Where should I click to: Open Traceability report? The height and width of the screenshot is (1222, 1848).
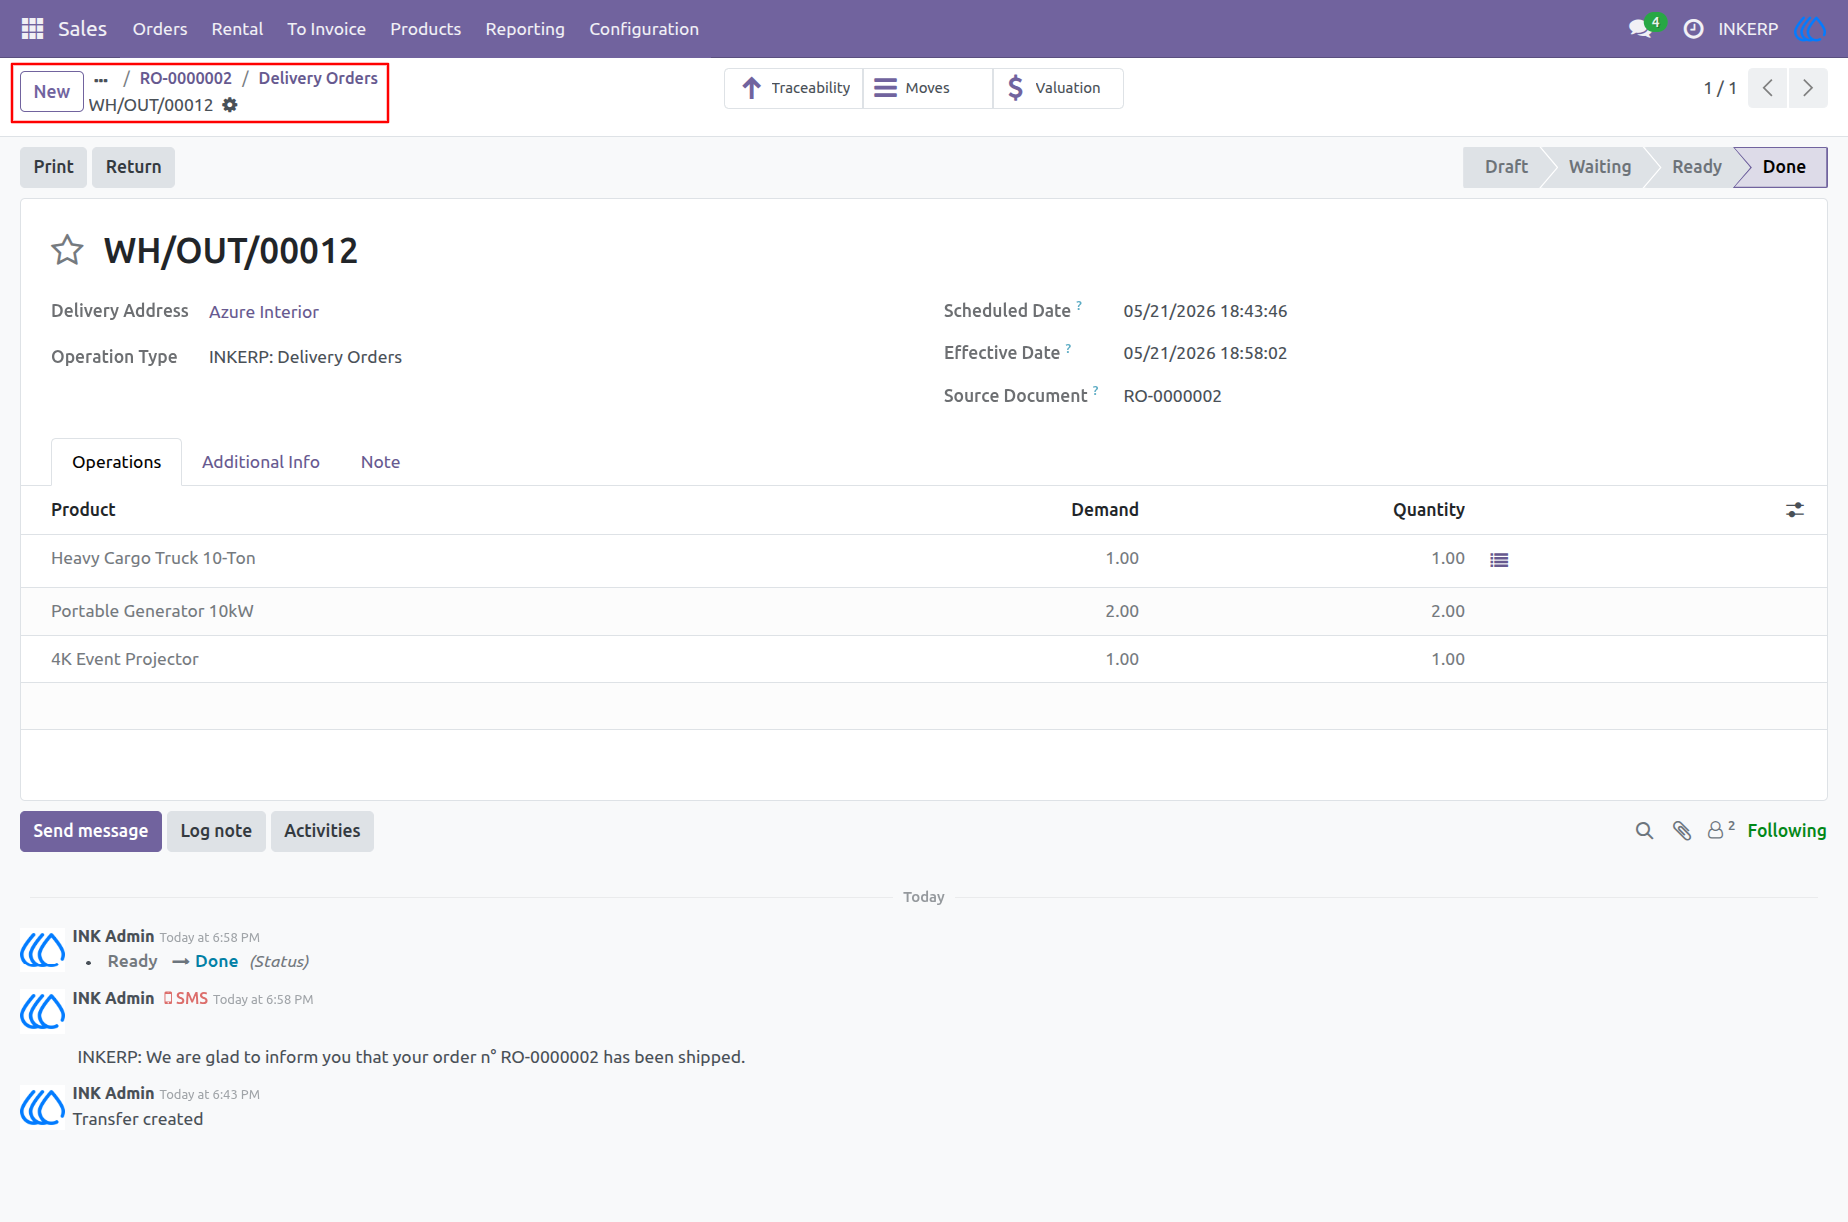pyautogui.click(x=794, y=88)
